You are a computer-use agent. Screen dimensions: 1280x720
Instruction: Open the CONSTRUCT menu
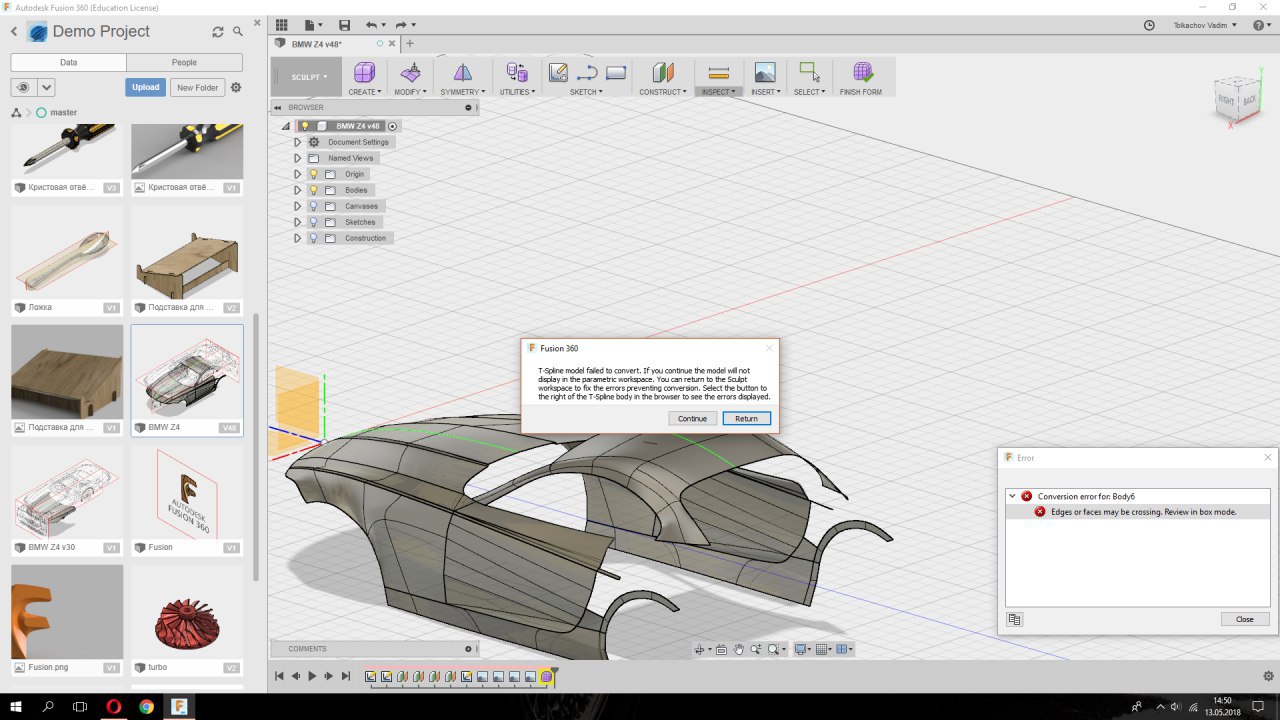[663, 92]
